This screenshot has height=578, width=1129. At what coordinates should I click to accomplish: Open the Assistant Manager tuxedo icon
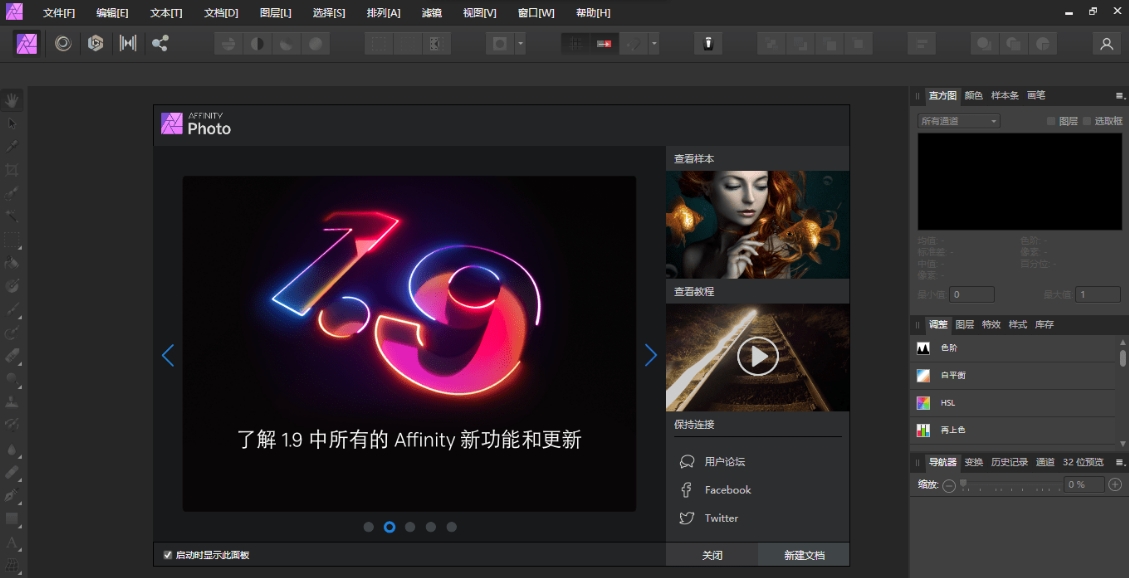click(x=708, y=44)
